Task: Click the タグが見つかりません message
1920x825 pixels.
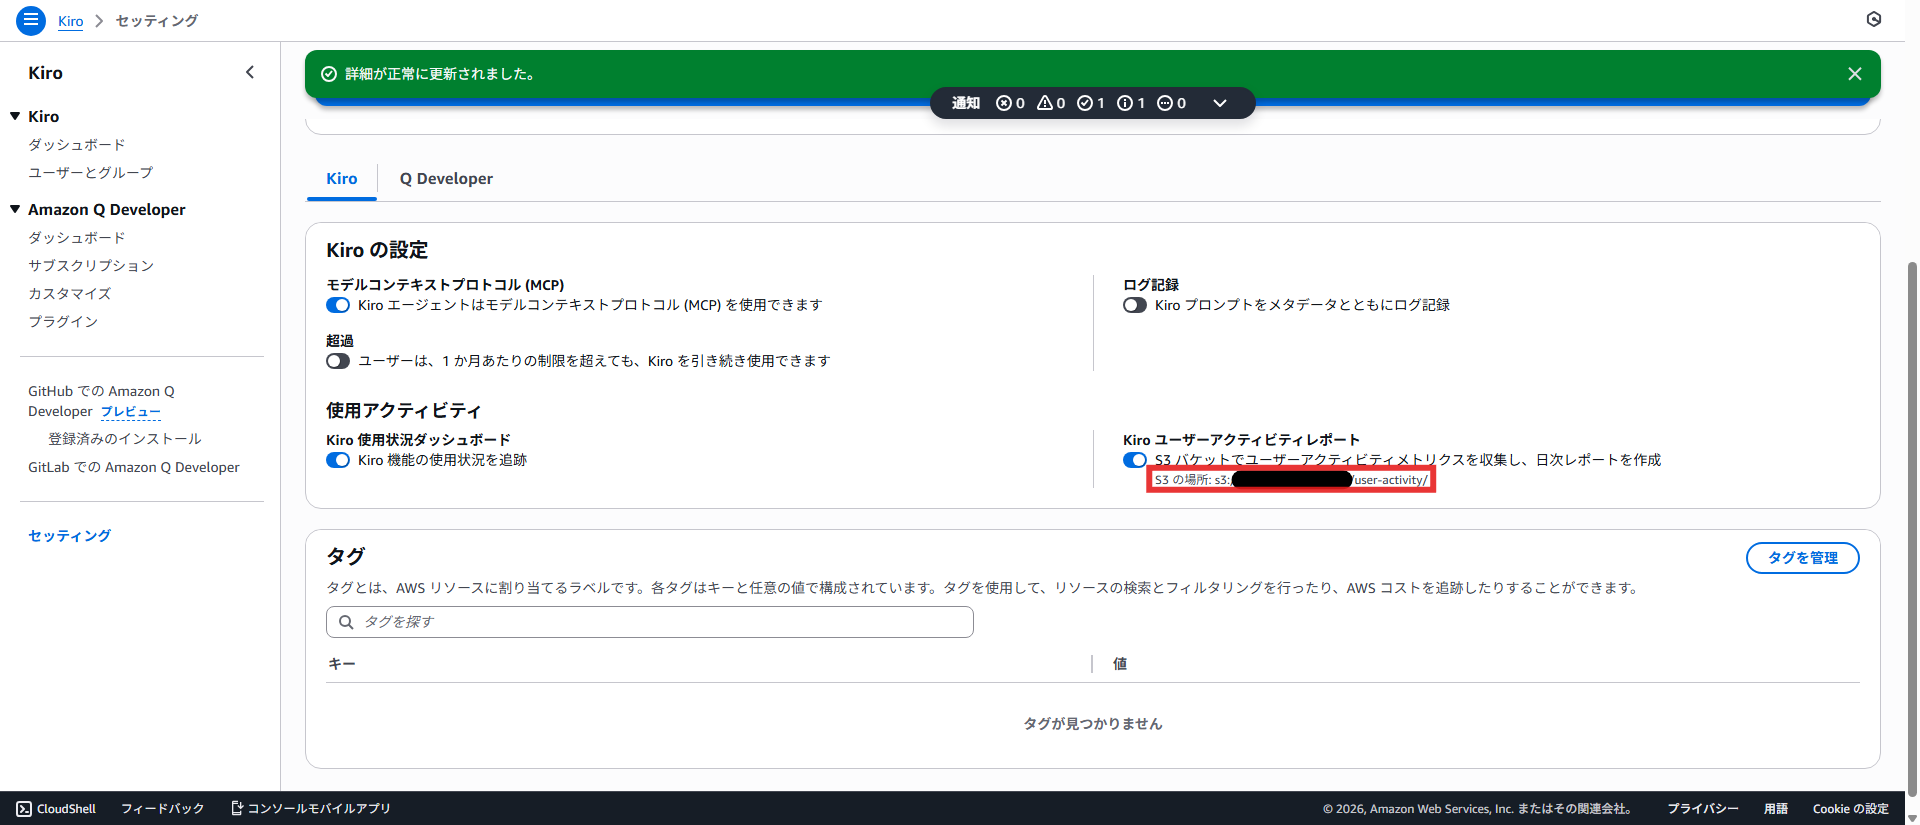Action: coord(1093,724)
